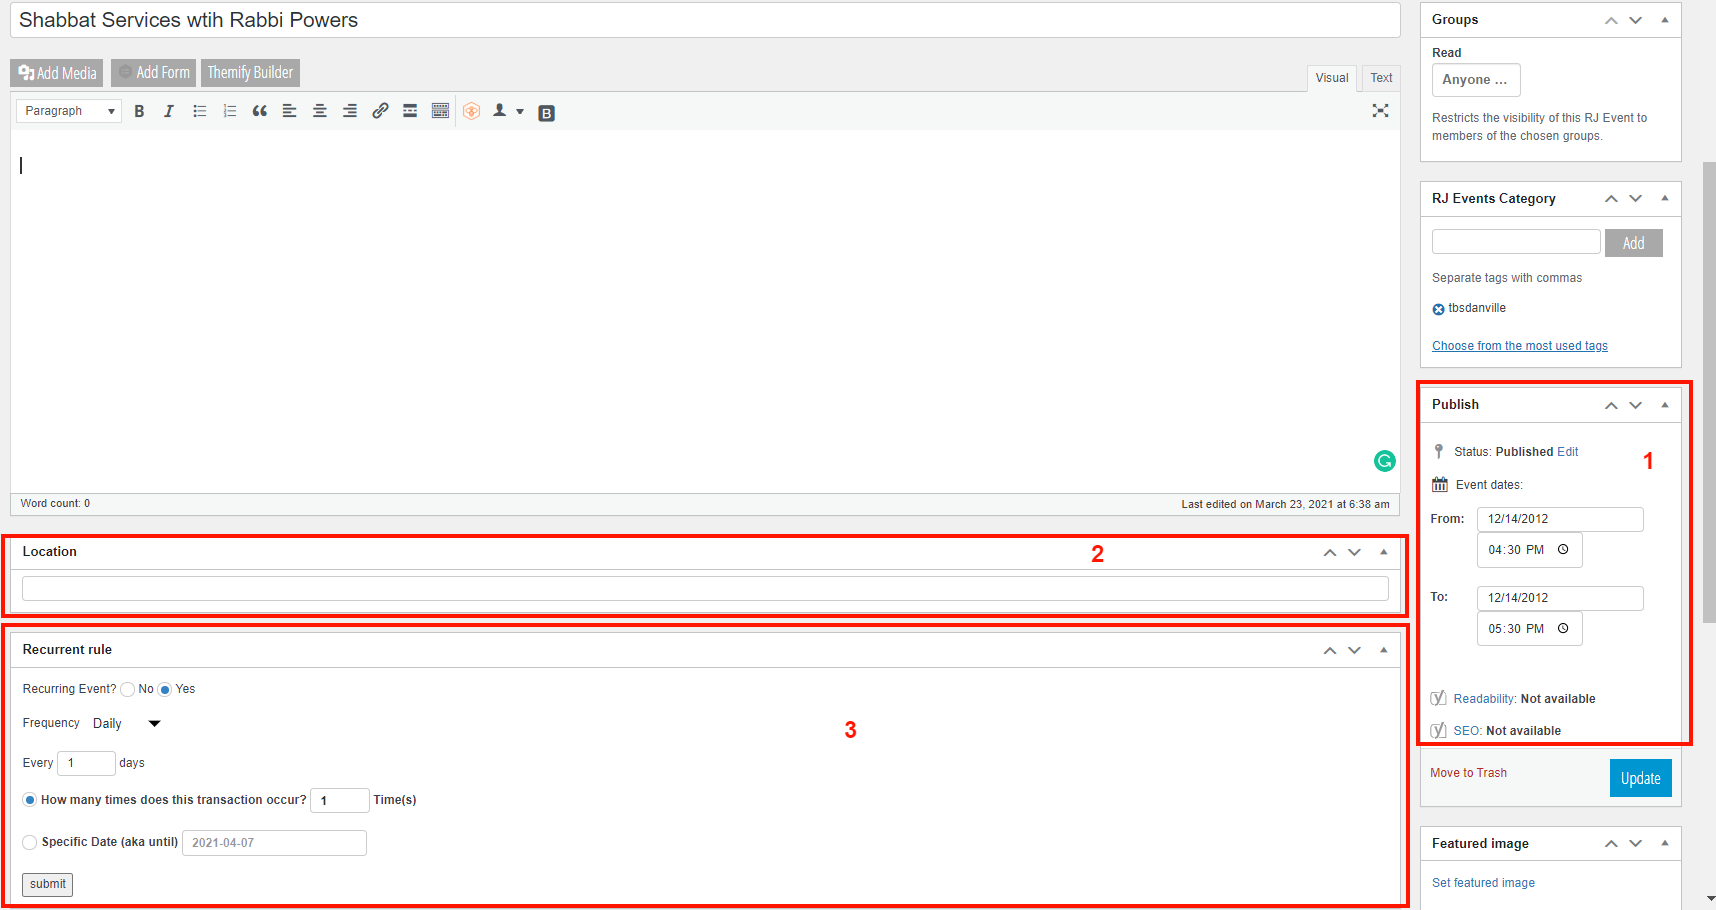Switch to the Text editor tab
Screen dimensions: 1716x910
coord(1381,78)
